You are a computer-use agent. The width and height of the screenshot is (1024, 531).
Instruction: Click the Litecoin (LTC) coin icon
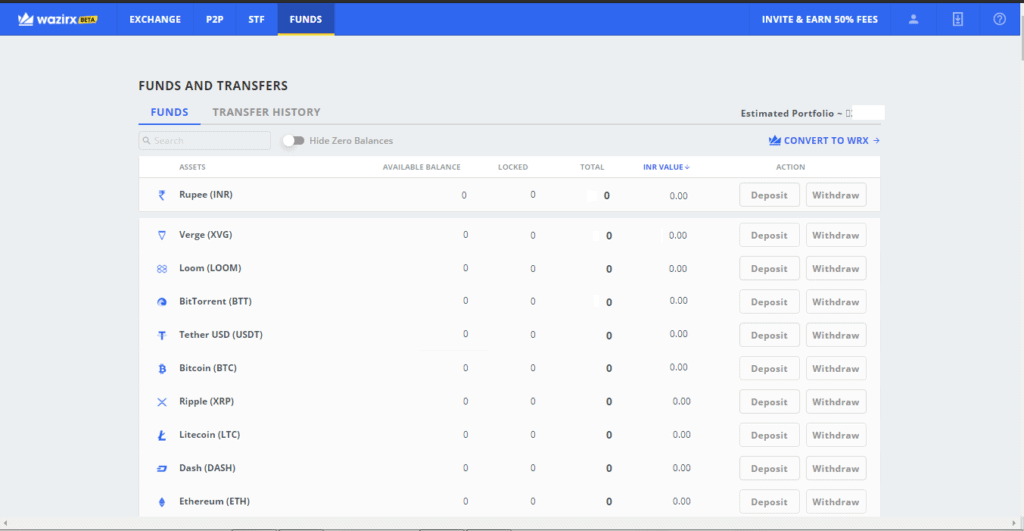(x=161, y=435)
